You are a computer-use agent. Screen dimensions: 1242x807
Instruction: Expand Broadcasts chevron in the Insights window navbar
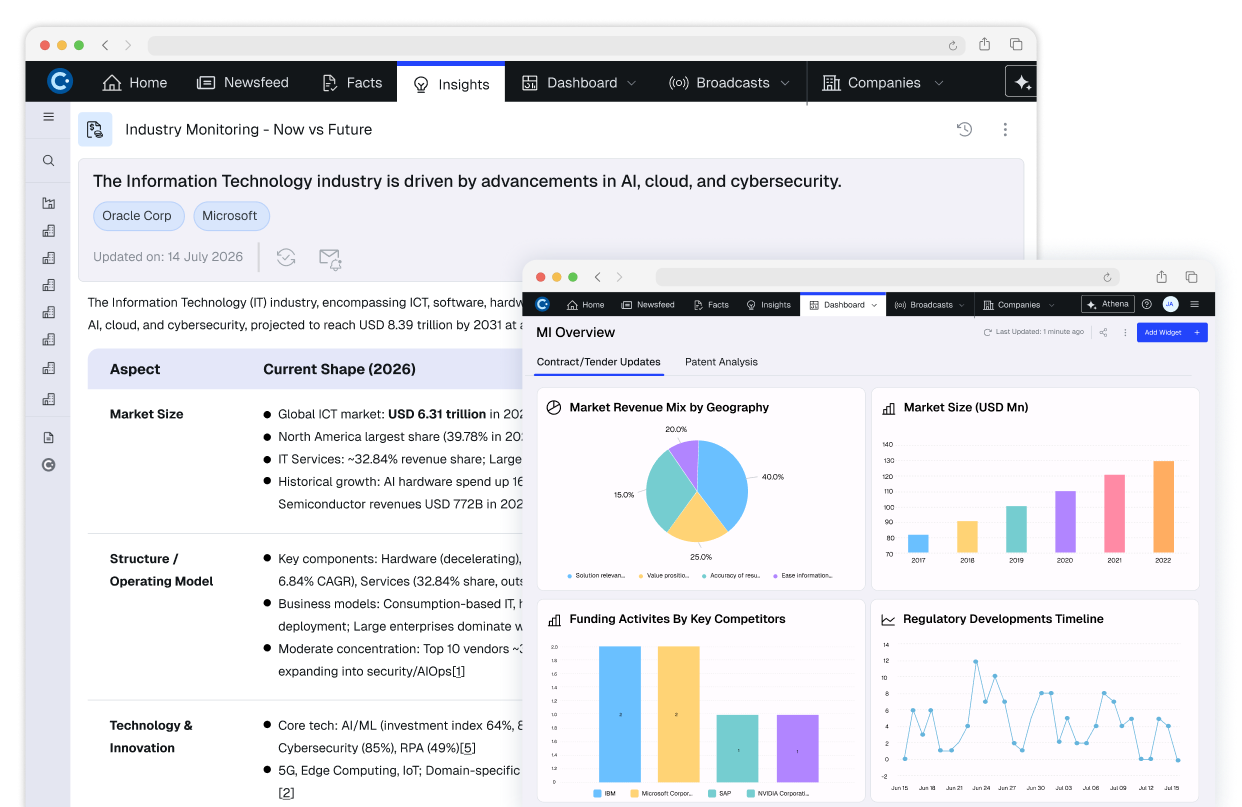point(785,83)
